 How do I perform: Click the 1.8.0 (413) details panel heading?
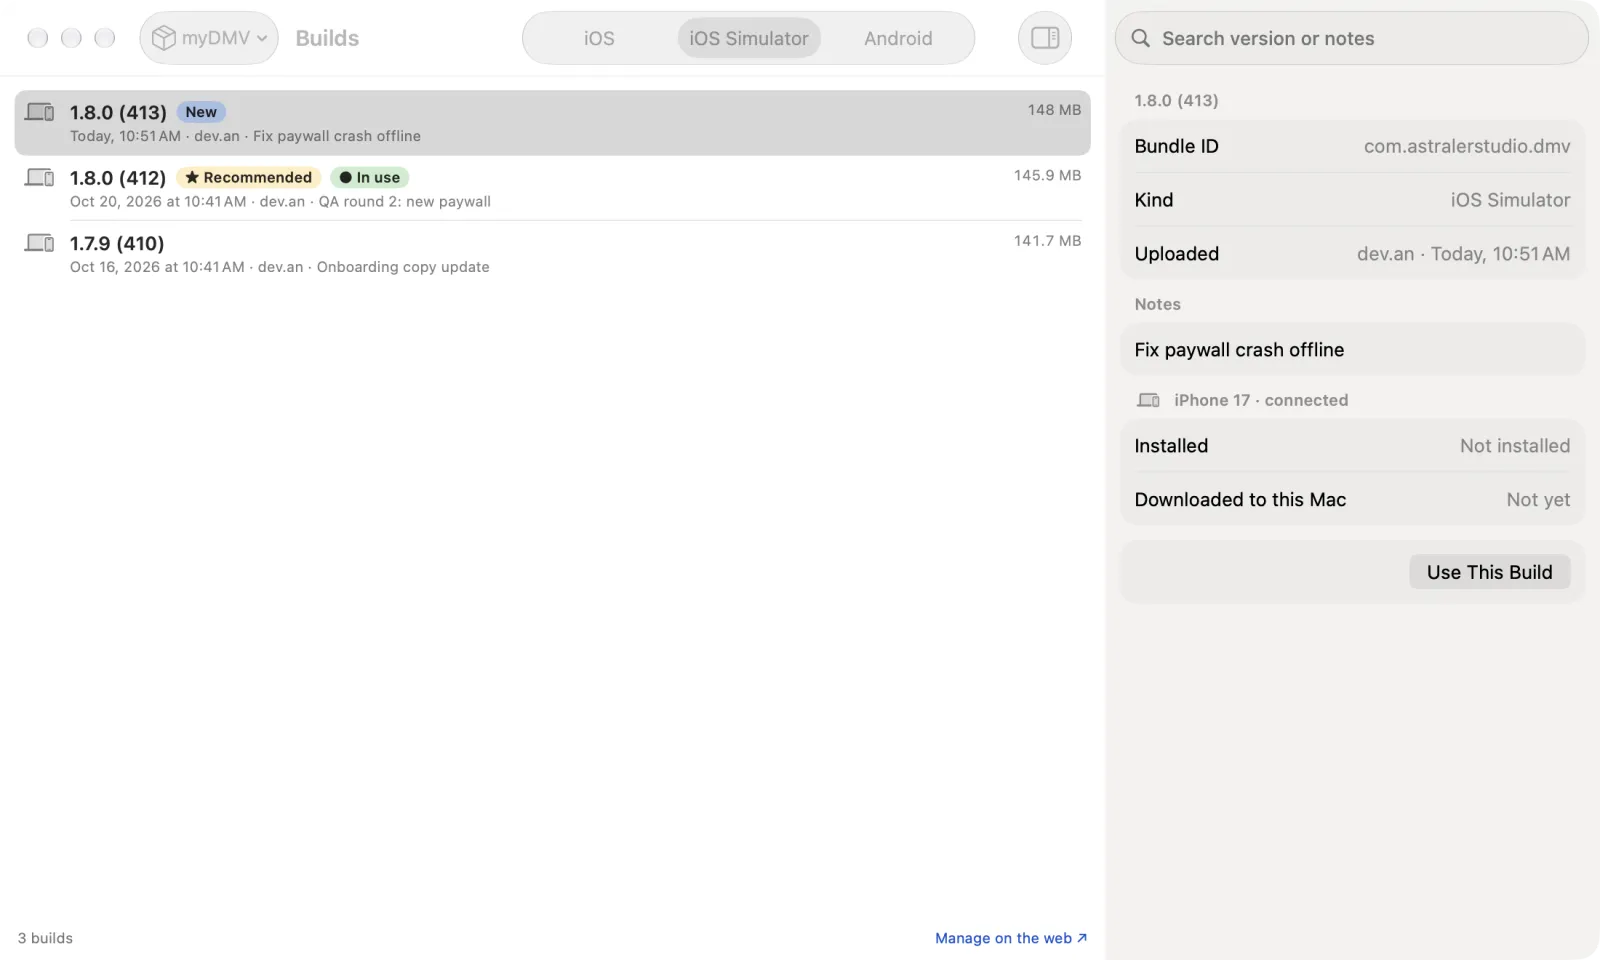pos(1176,101)
